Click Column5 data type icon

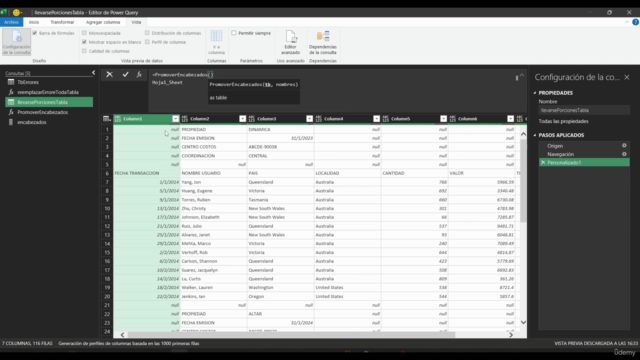click(385, 119)
